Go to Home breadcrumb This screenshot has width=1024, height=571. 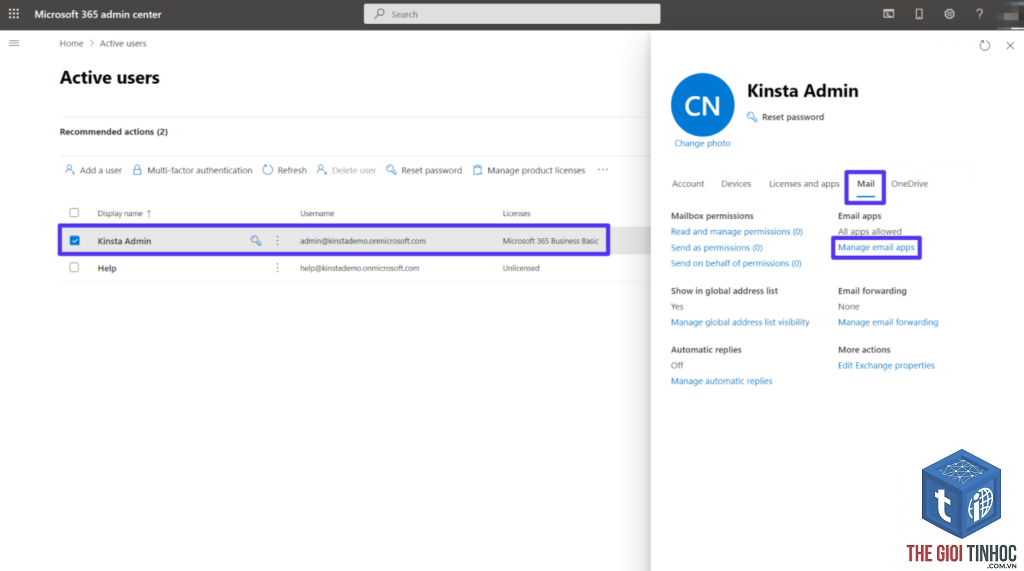[x=71, y=43]
